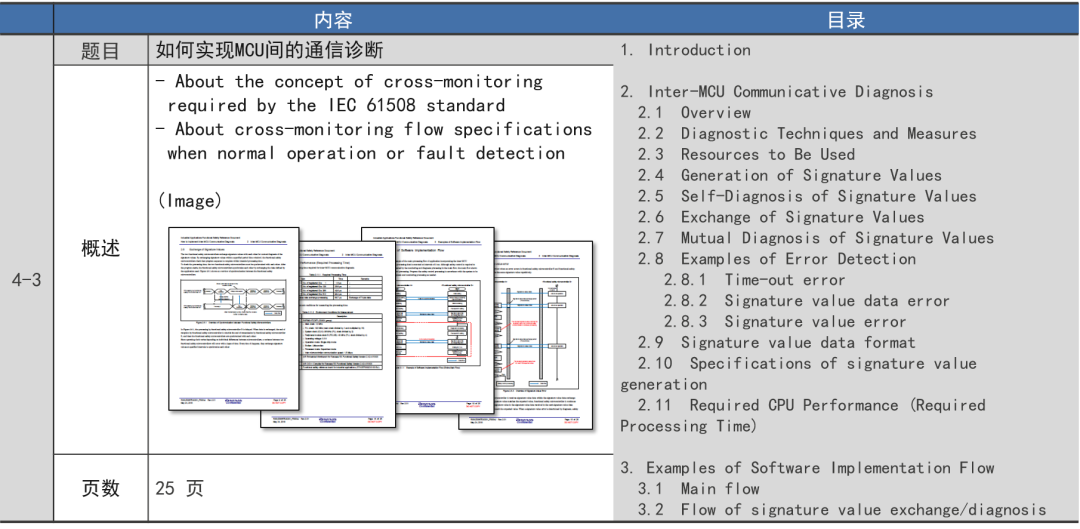Select the 4-3 row number cell

27,280
